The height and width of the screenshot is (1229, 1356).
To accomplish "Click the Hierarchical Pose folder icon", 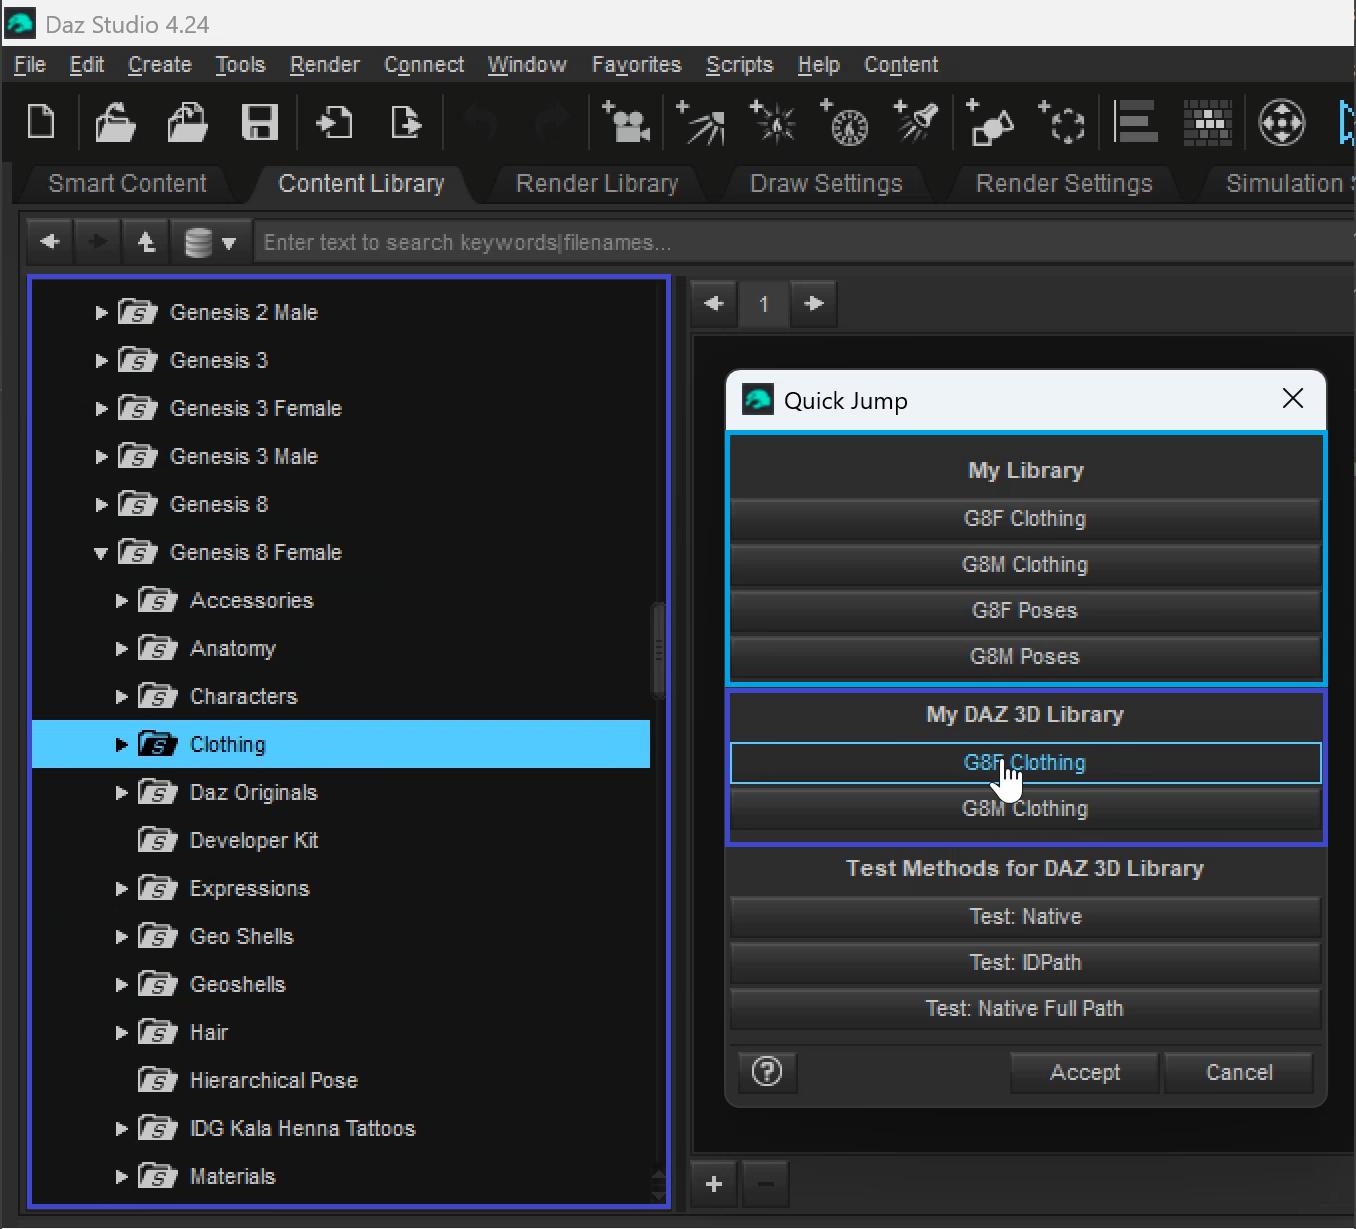I will pyautogui.click(x=158, y=1080).
